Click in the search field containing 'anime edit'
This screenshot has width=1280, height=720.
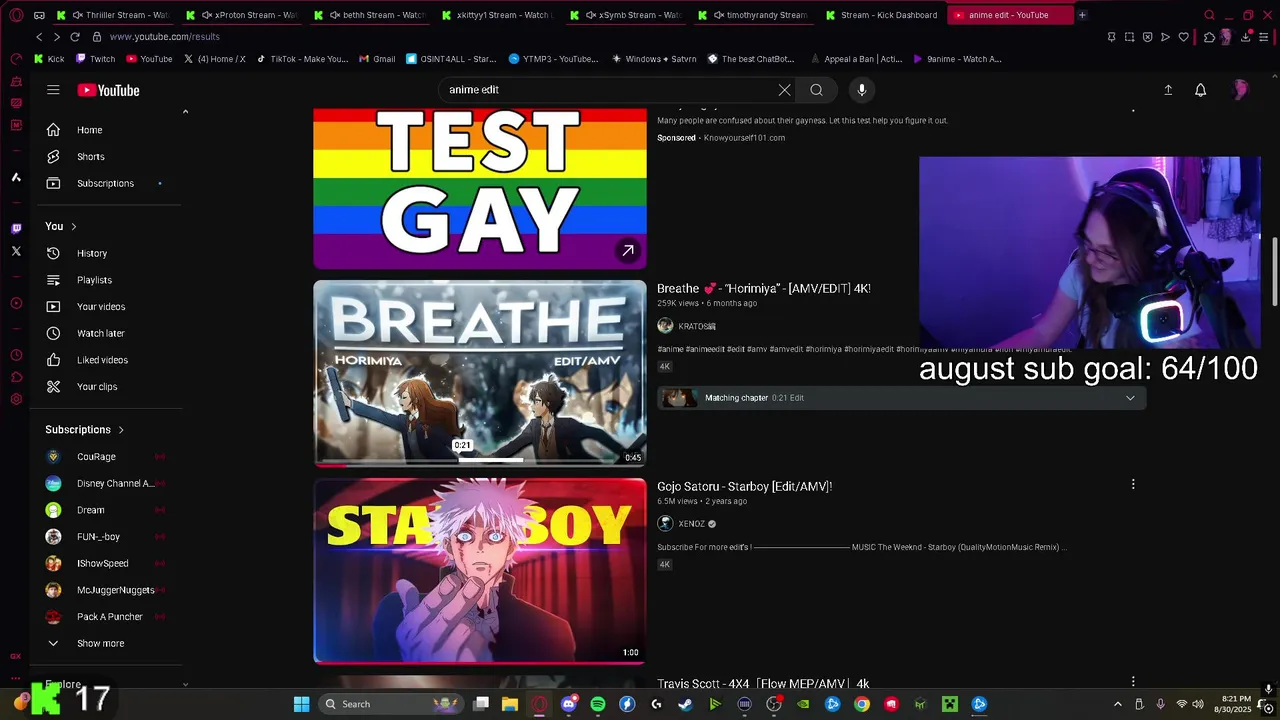610,90
